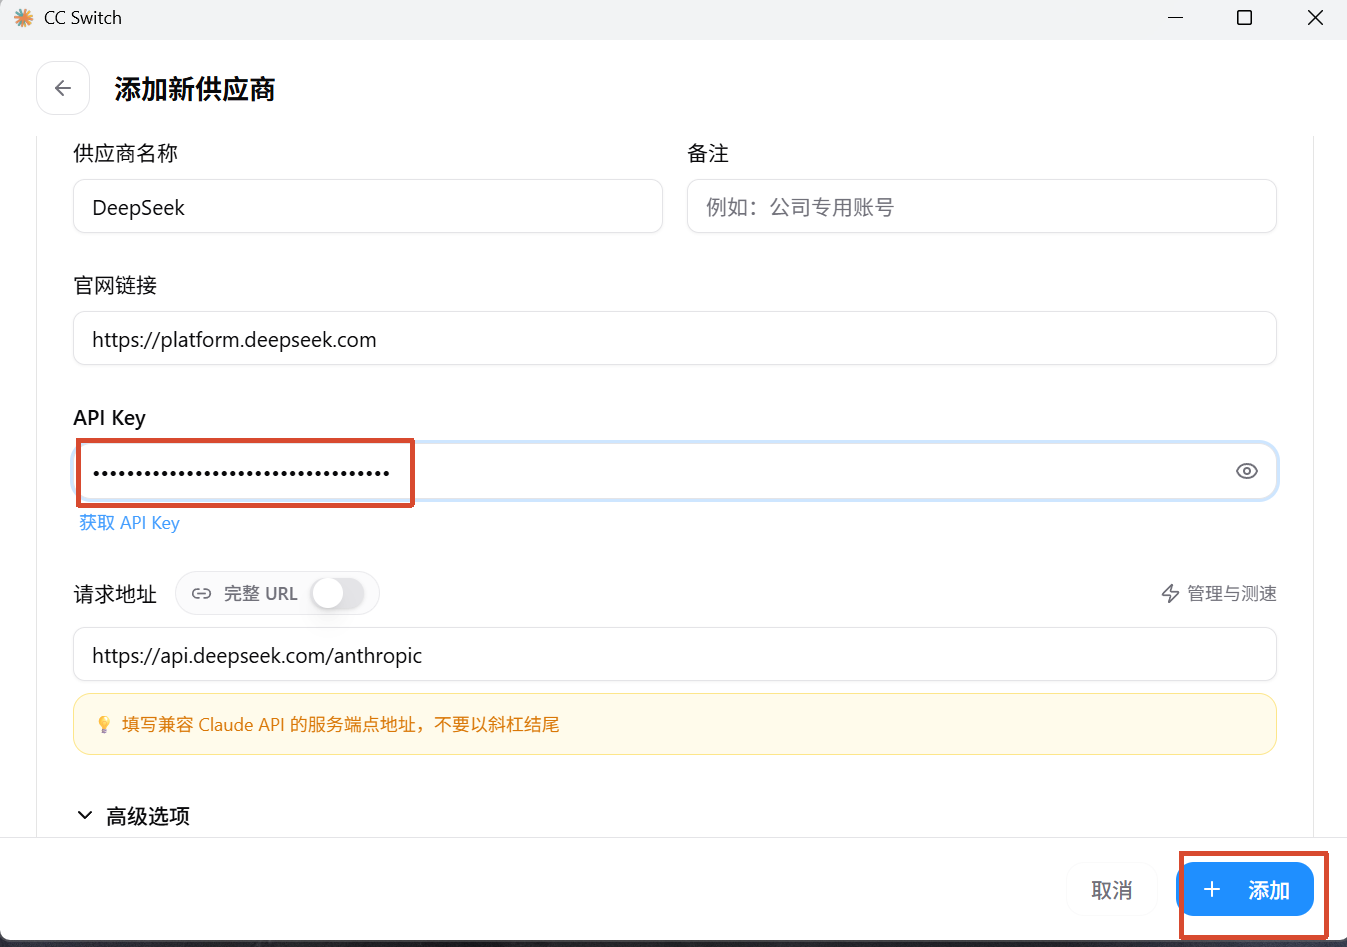Click the lightning icon beside 管理与测速

[1170, 594]
